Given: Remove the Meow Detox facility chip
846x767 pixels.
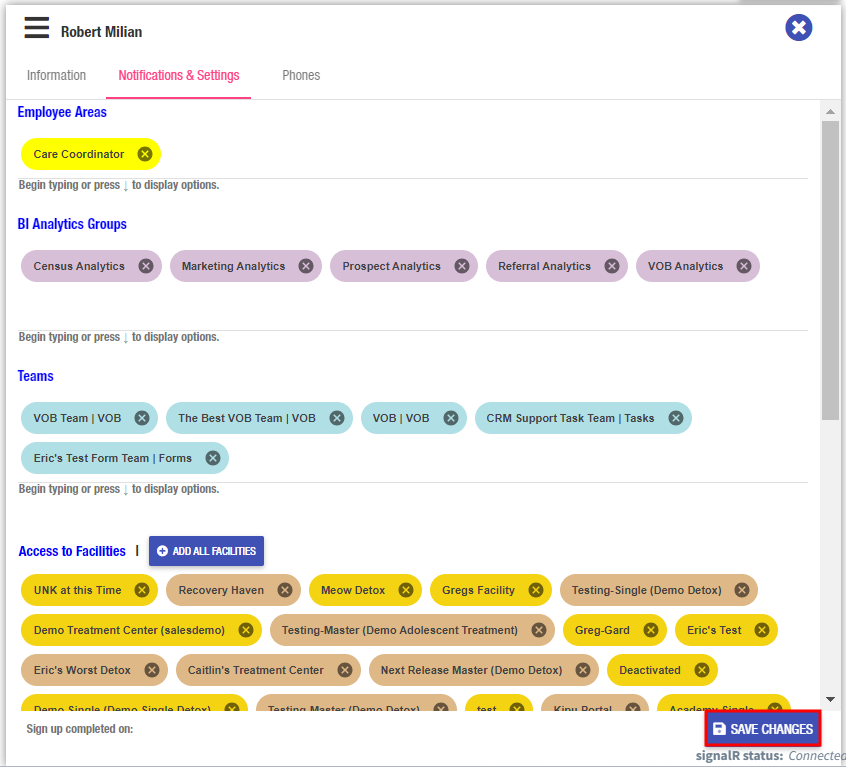Looking at the screenshot, I should point(406,590).
